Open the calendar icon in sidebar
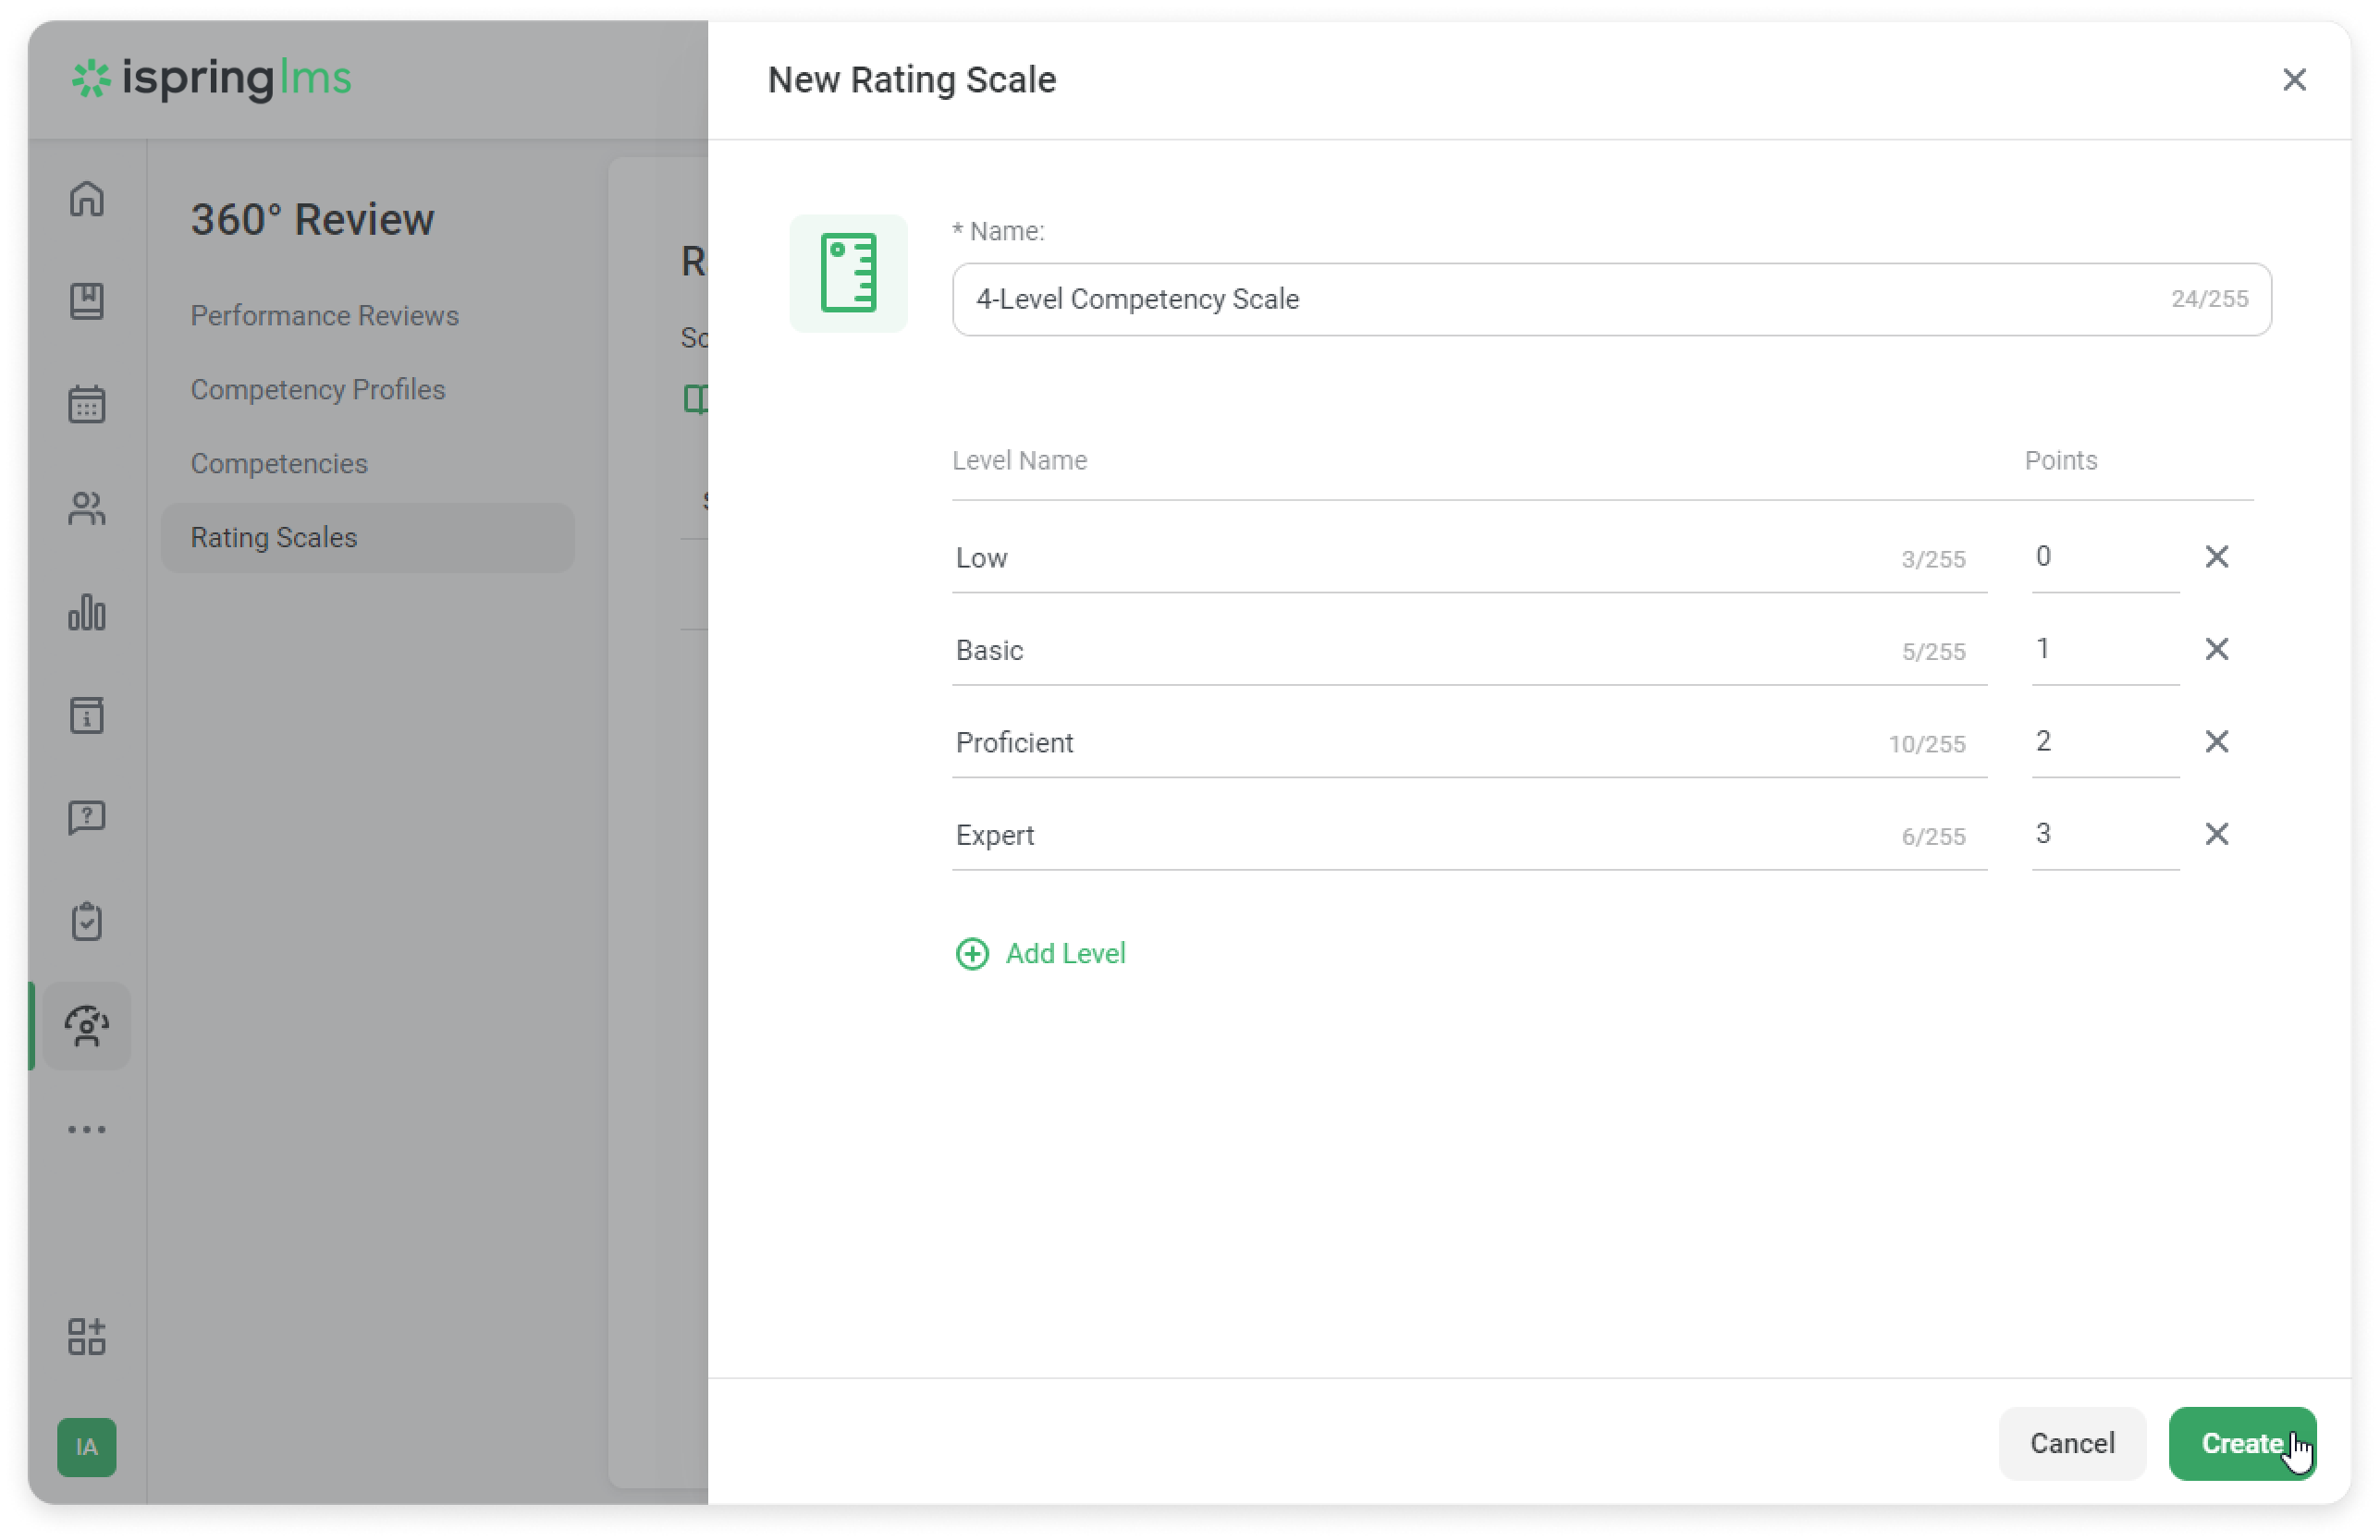The image size is (2380, 1540). tap(87, 404)
